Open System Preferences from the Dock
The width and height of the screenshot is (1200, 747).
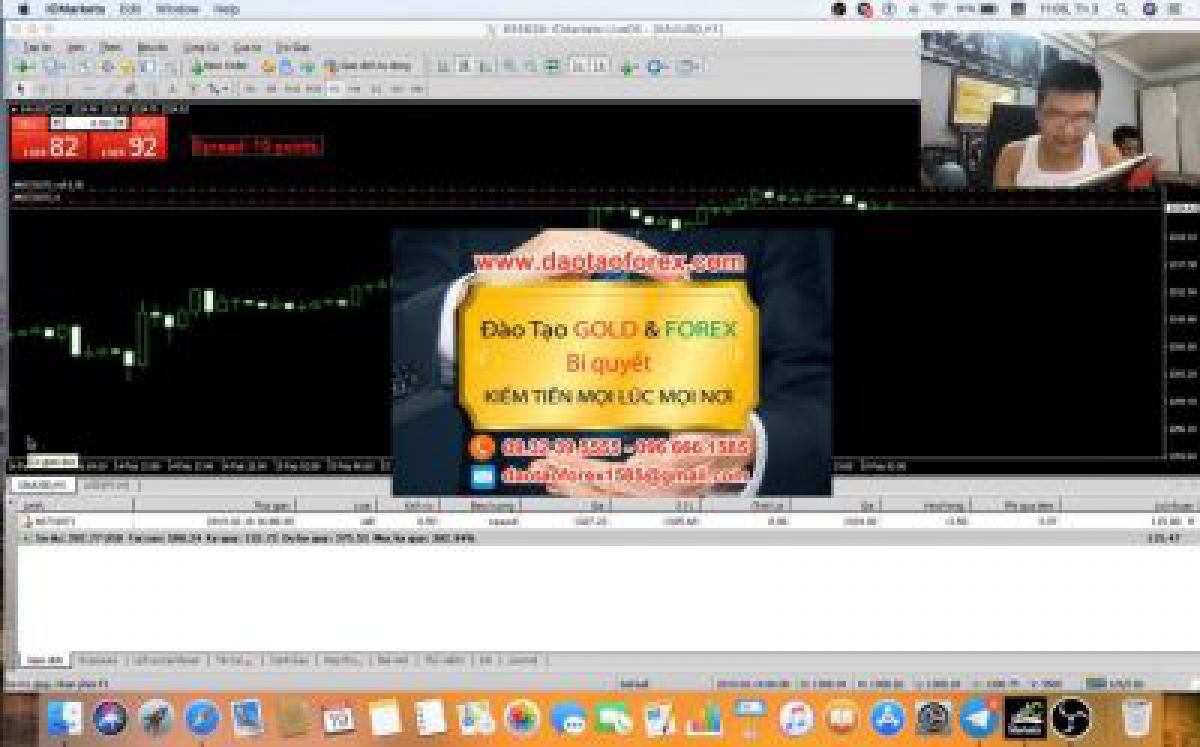tap(934, 717)
